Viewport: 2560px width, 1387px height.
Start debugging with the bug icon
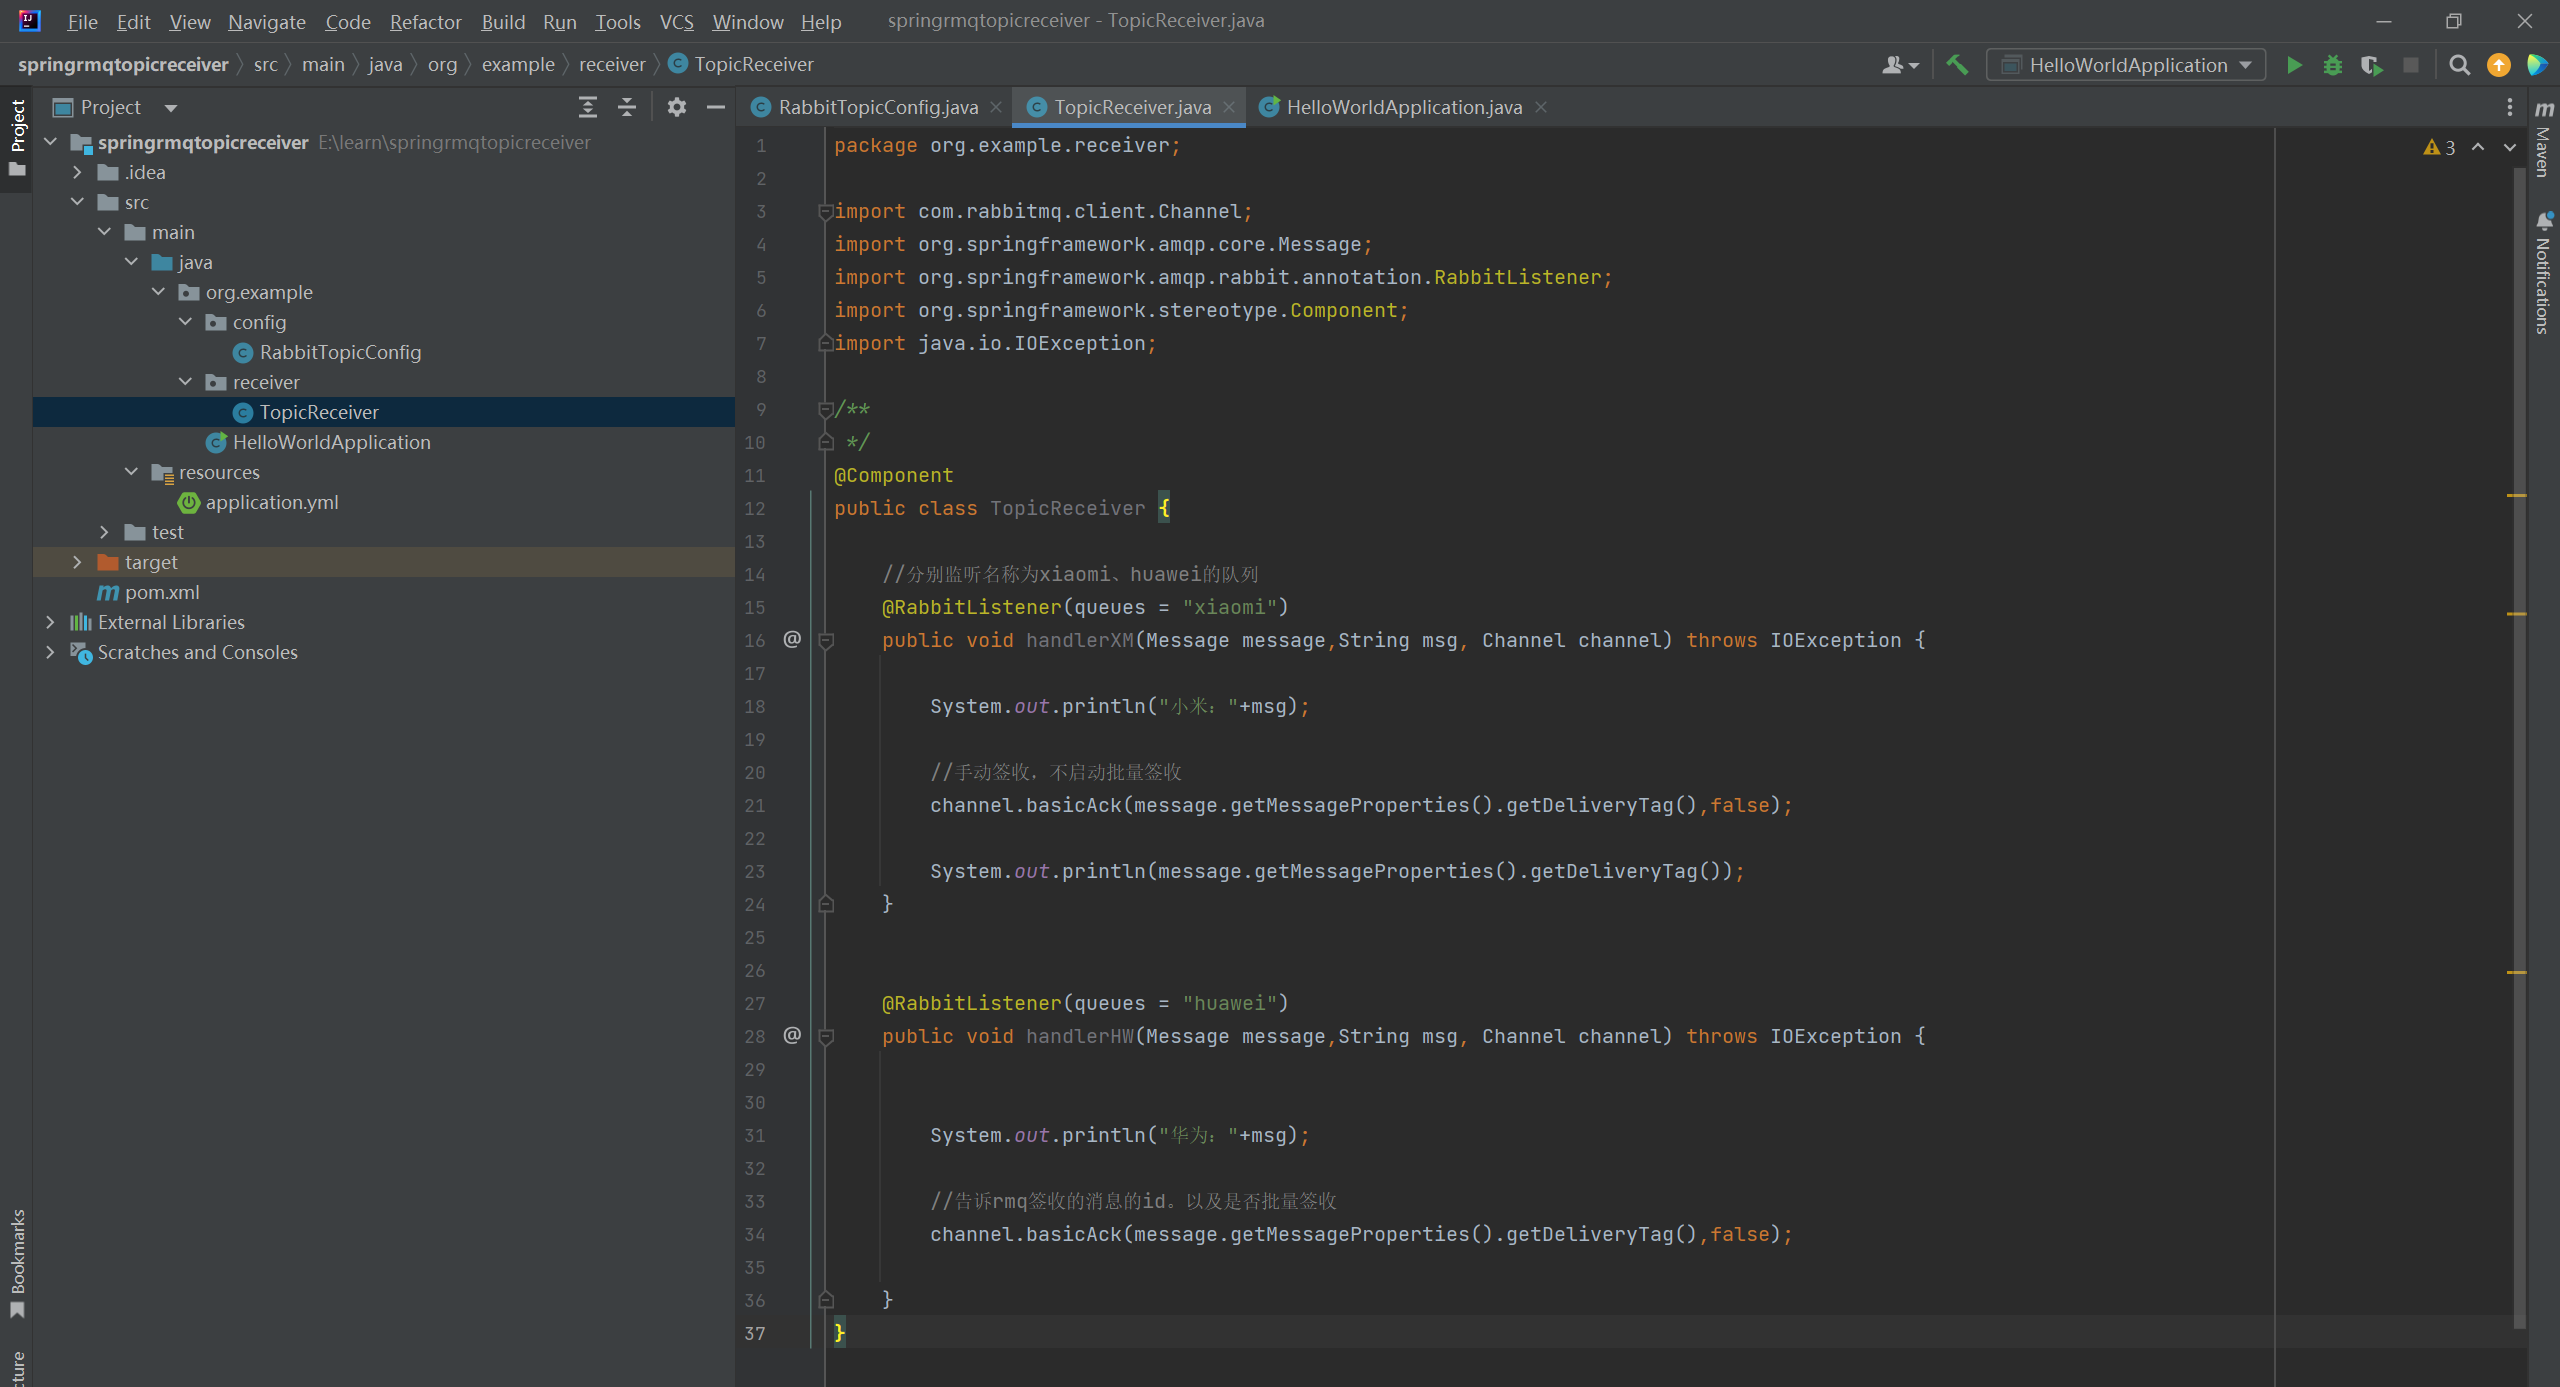point(2332,65)
